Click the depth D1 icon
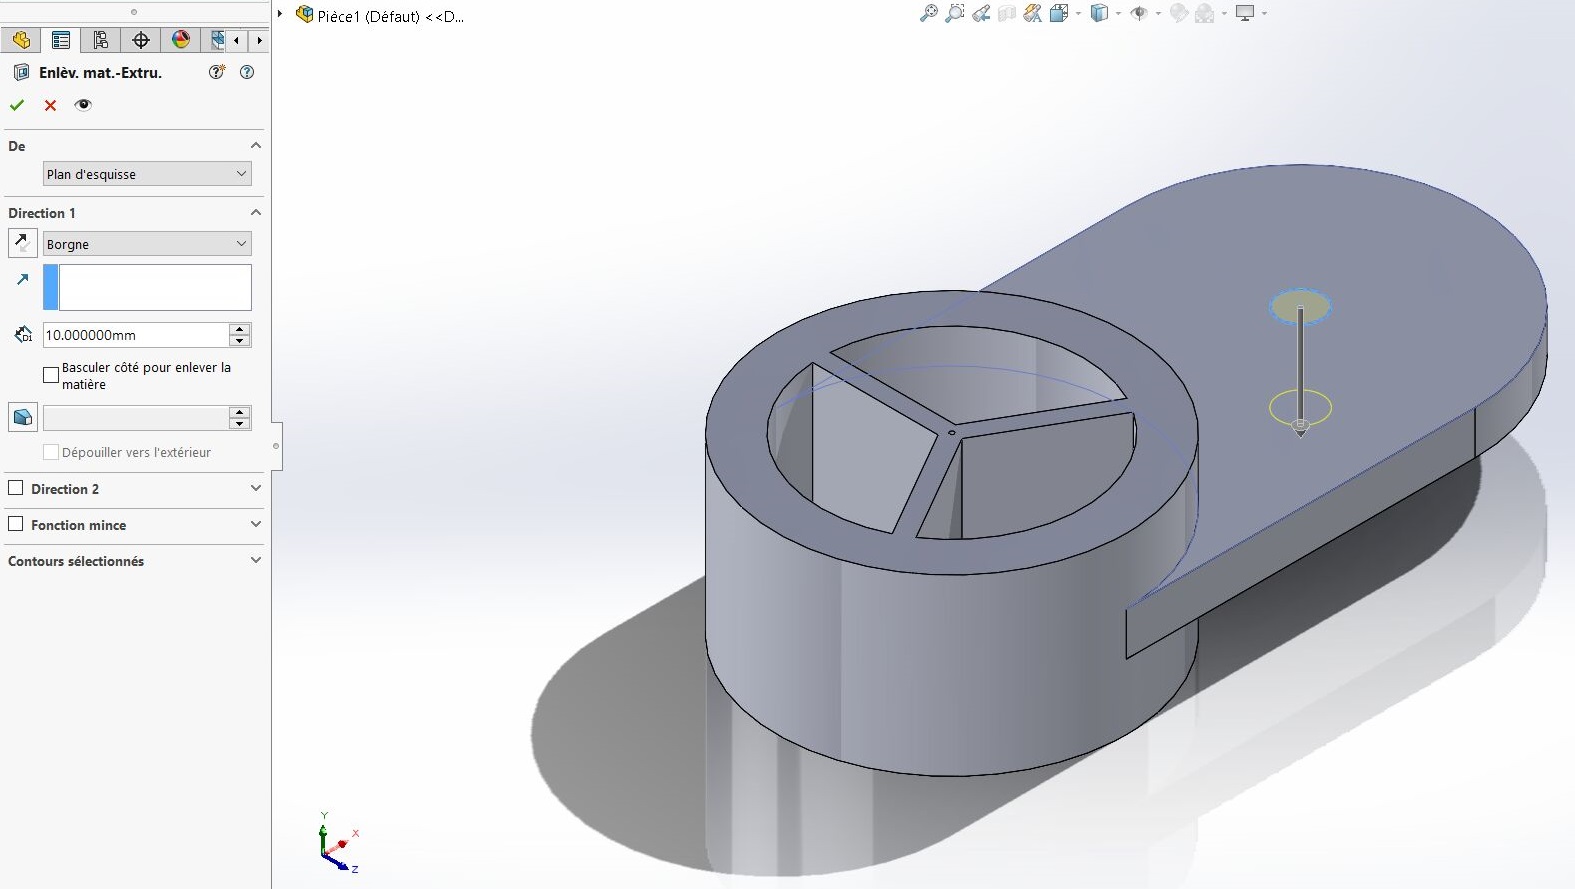 [x=23, y=335]
